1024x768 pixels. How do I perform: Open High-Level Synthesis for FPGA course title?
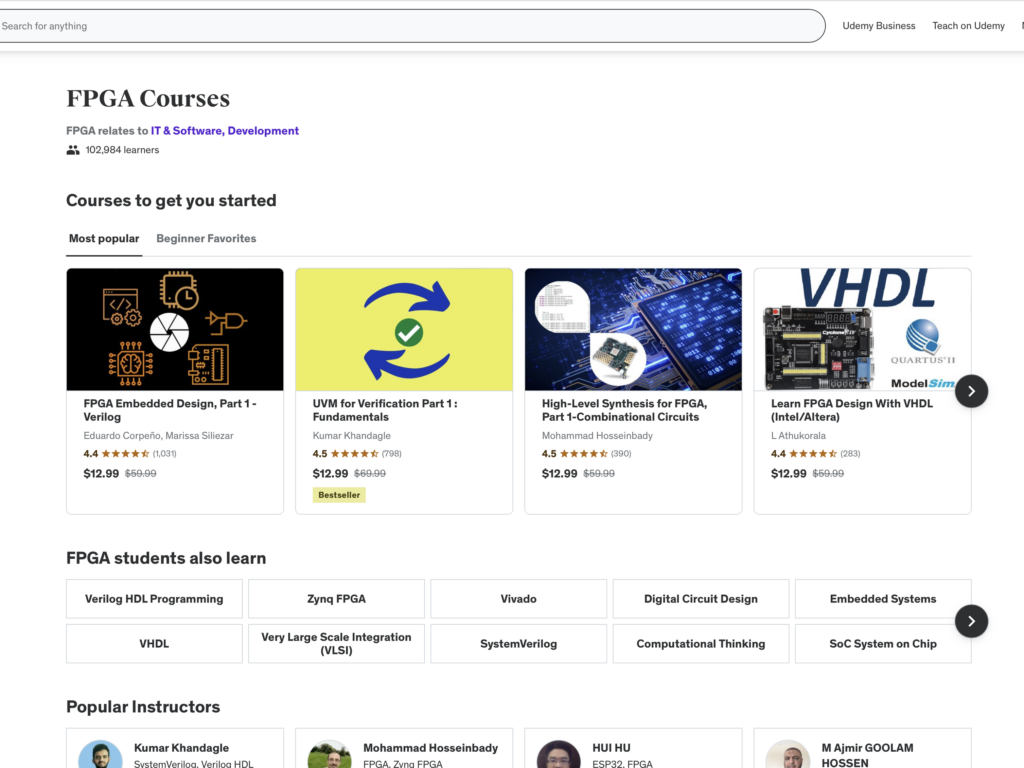coord(624,410)
